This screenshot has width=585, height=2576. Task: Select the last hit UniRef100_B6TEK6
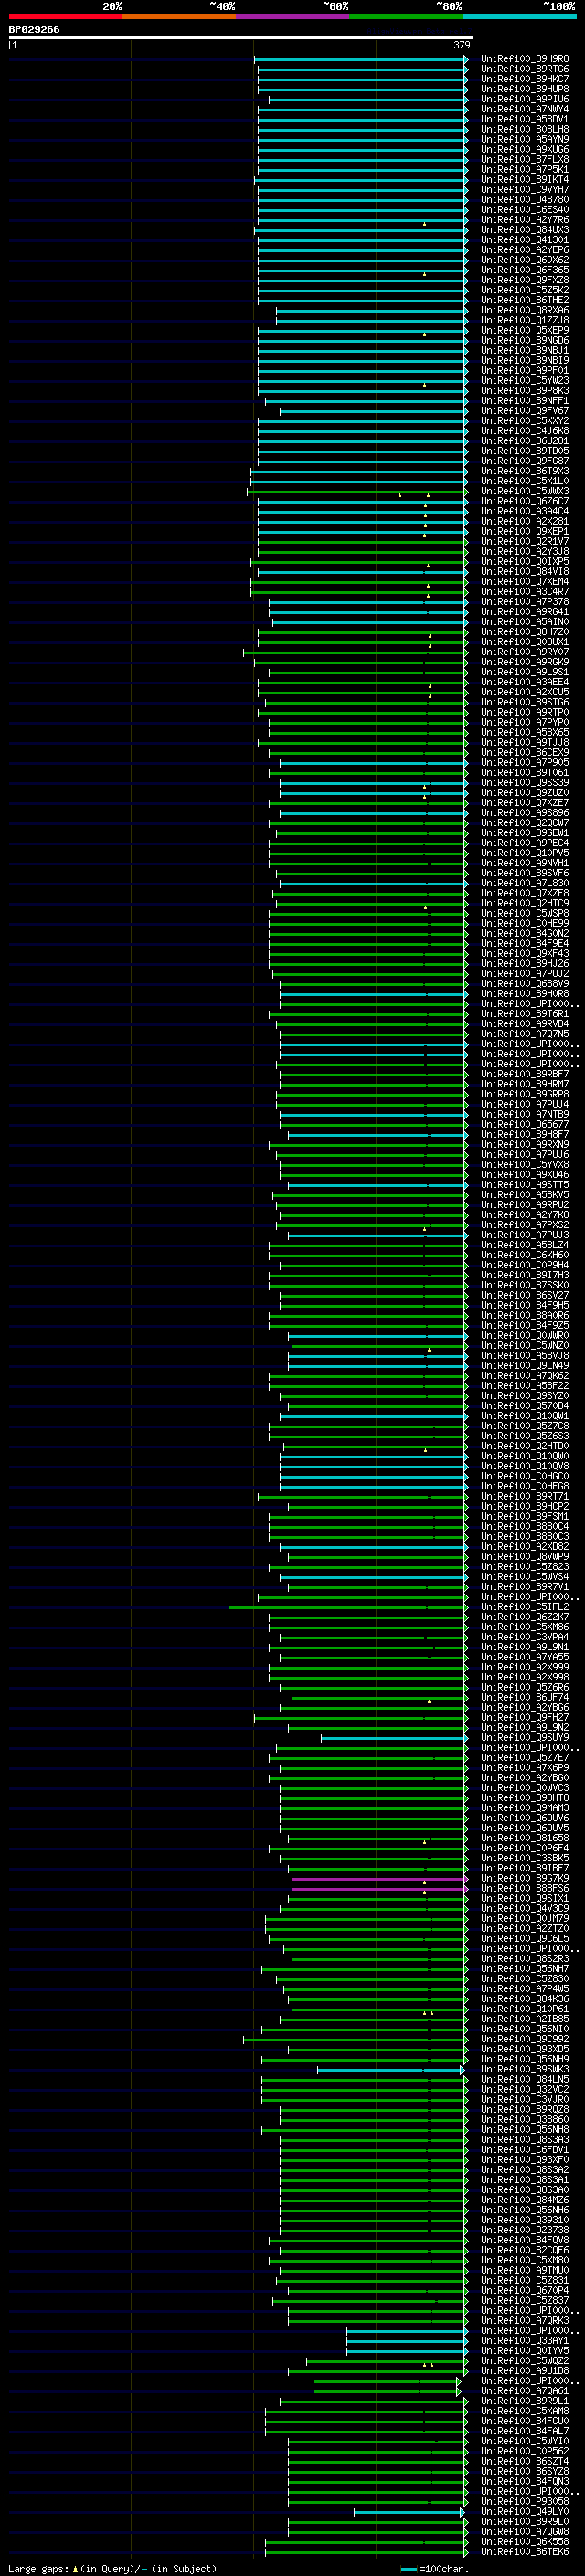[x=525, y=2552]
